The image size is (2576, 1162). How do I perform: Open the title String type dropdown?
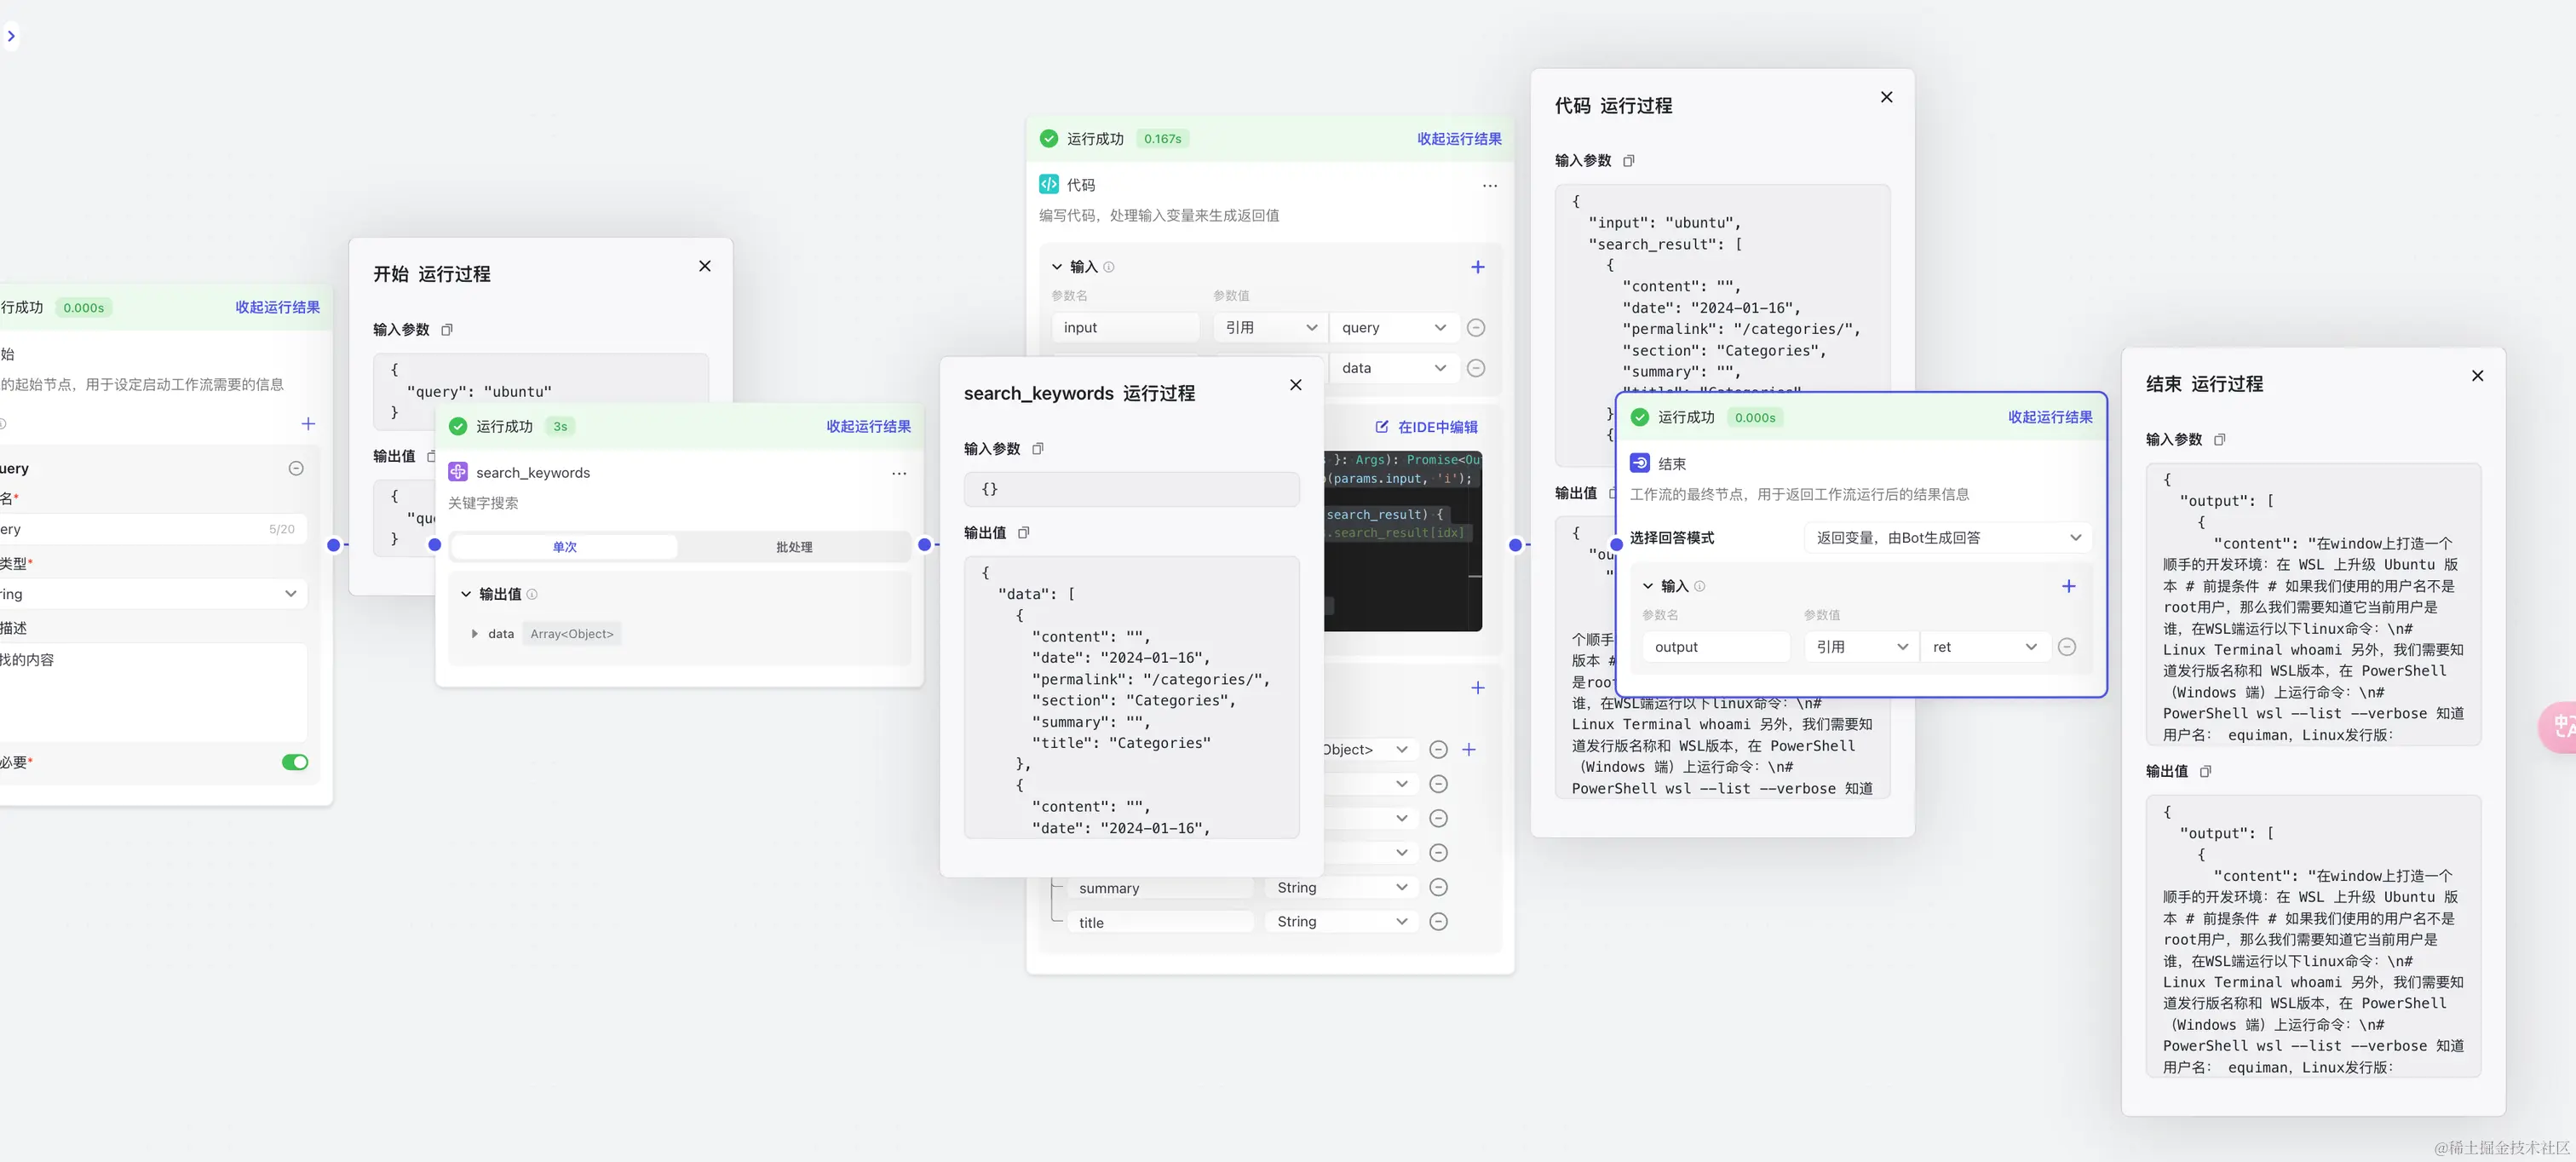[1341, 922]
